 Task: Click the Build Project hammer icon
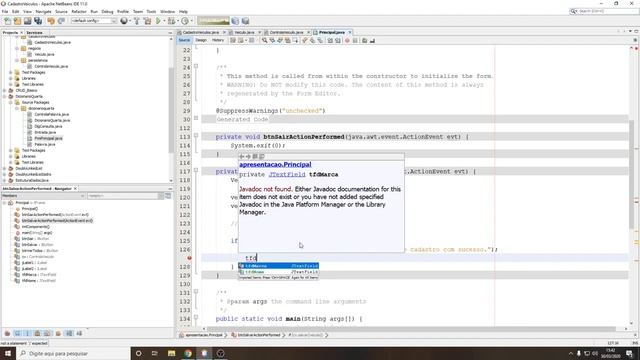tap(137, 21)
